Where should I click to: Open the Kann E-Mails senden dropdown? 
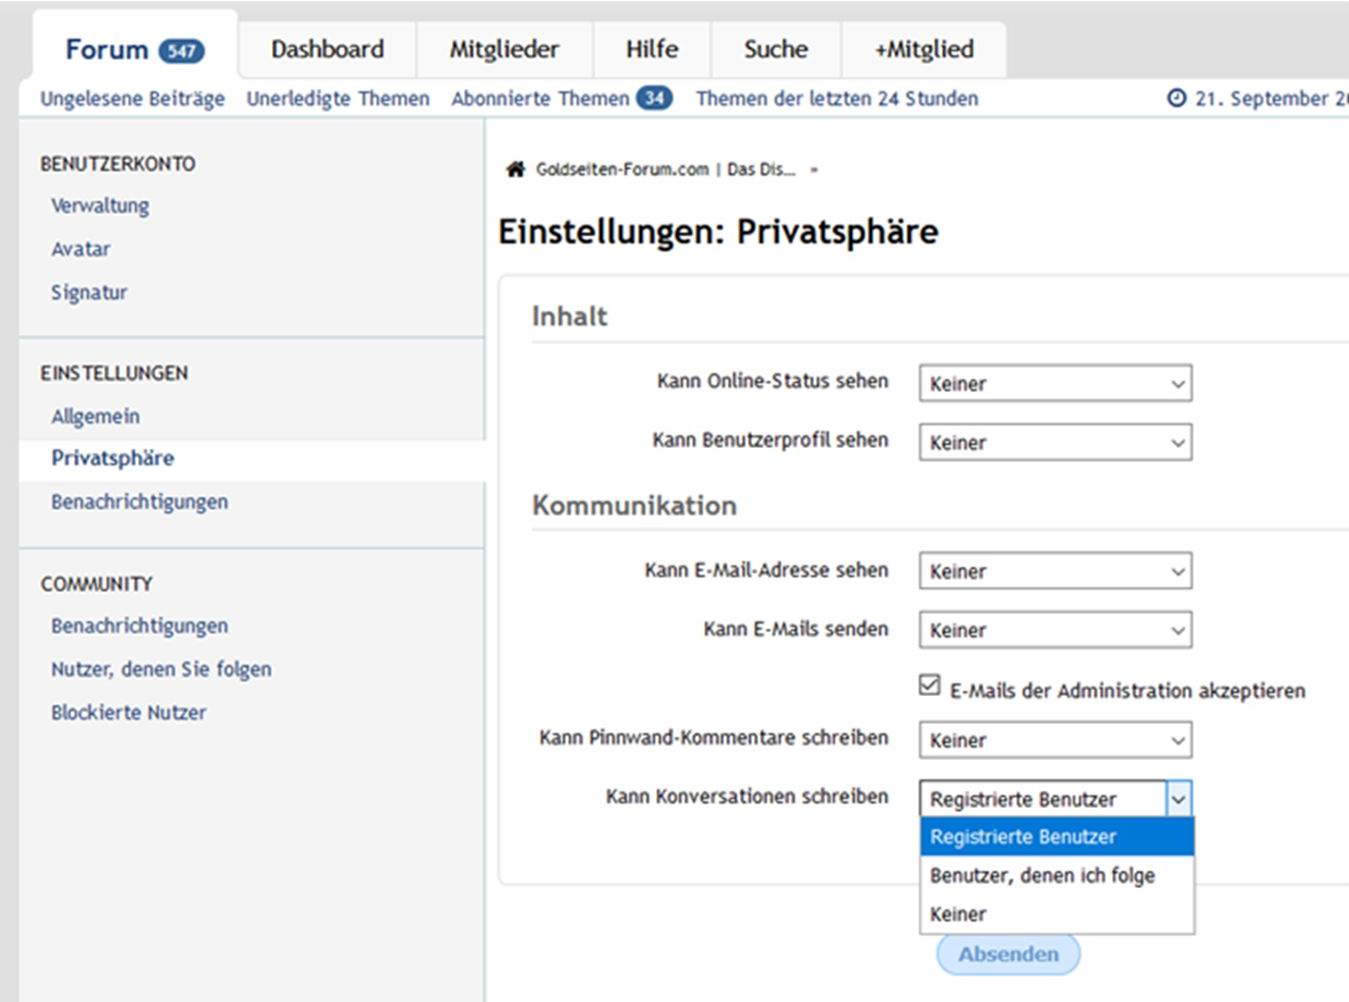pos(1055,630)
